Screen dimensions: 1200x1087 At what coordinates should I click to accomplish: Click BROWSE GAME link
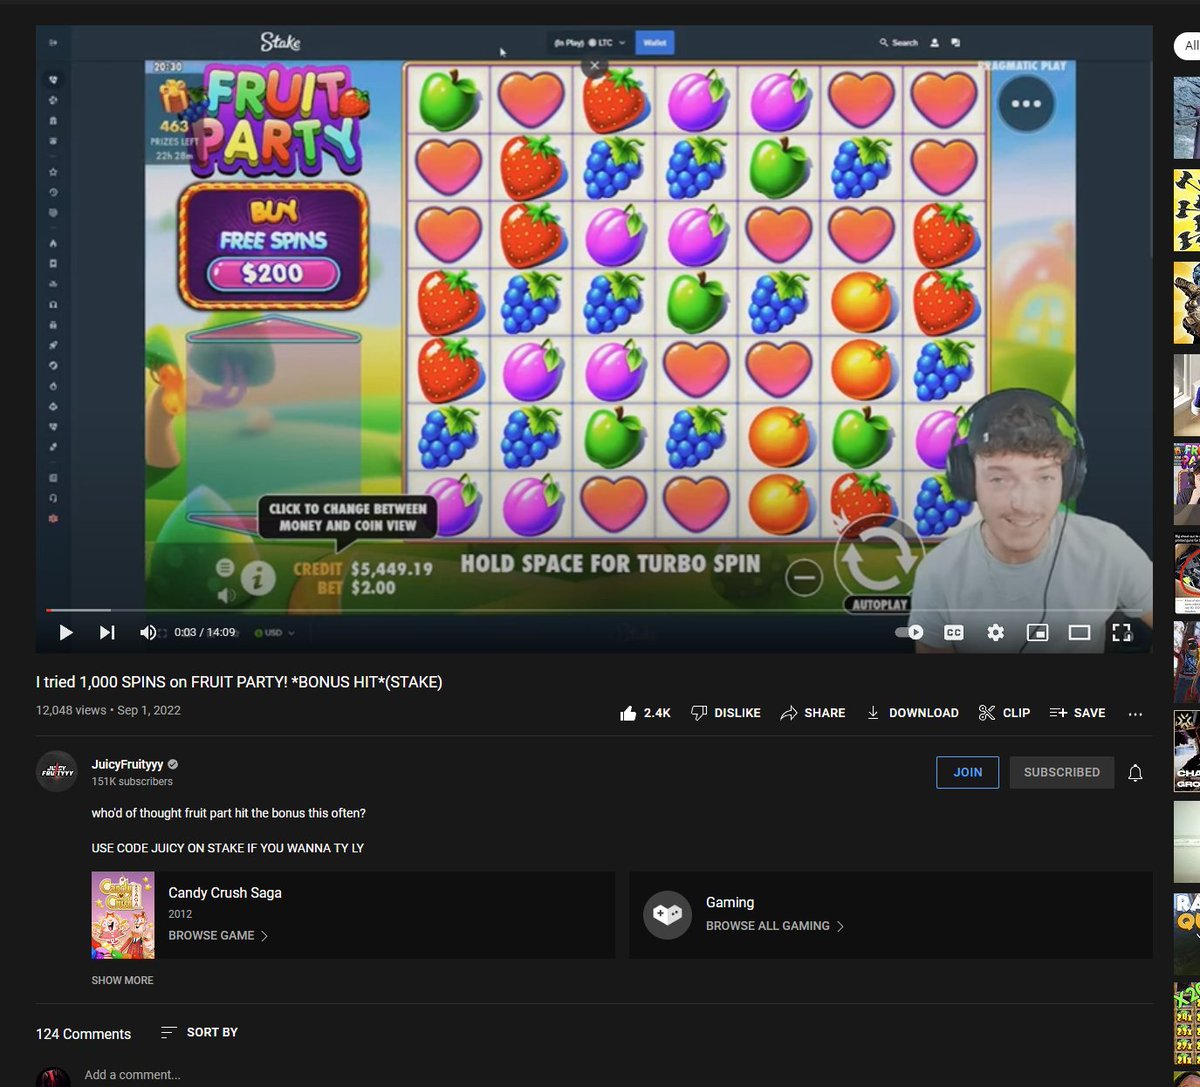click(x=218, y=935)
